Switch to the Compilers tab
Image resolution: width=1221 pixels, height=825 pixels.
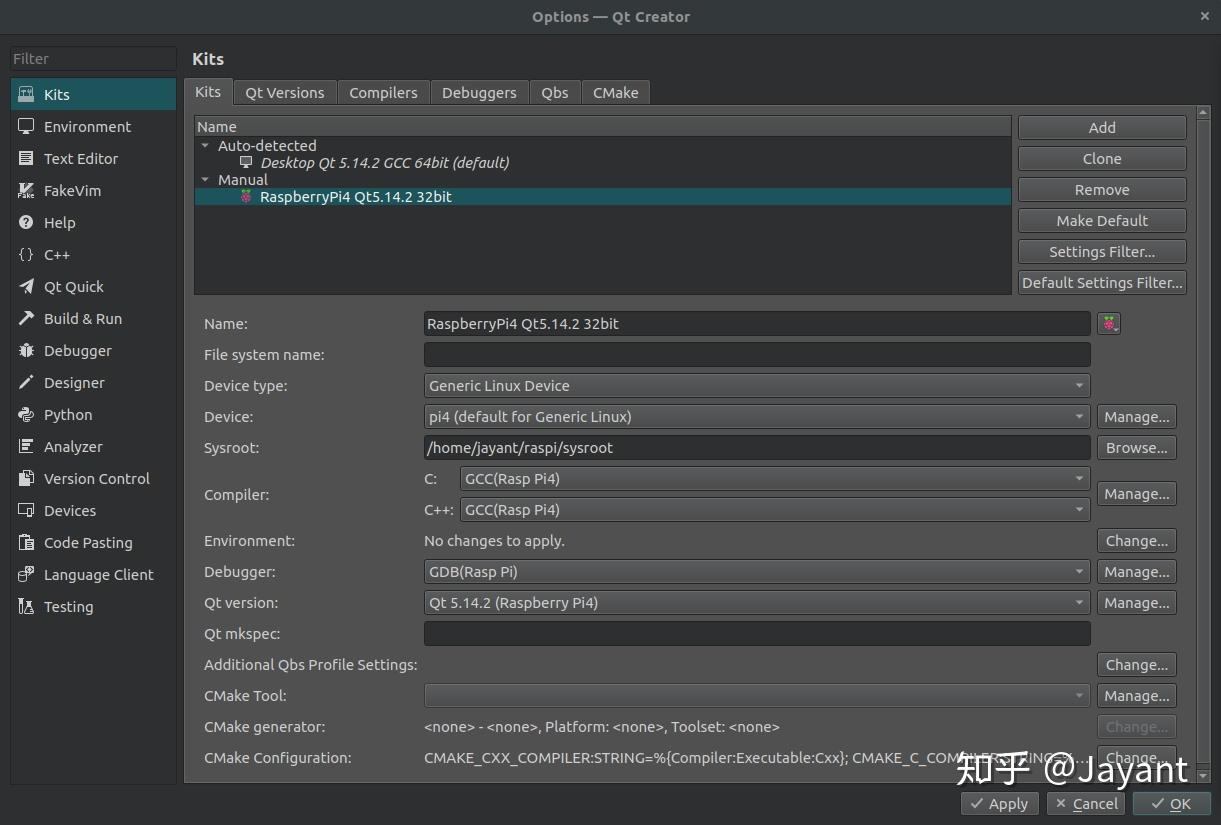click(x=383, y=92)
